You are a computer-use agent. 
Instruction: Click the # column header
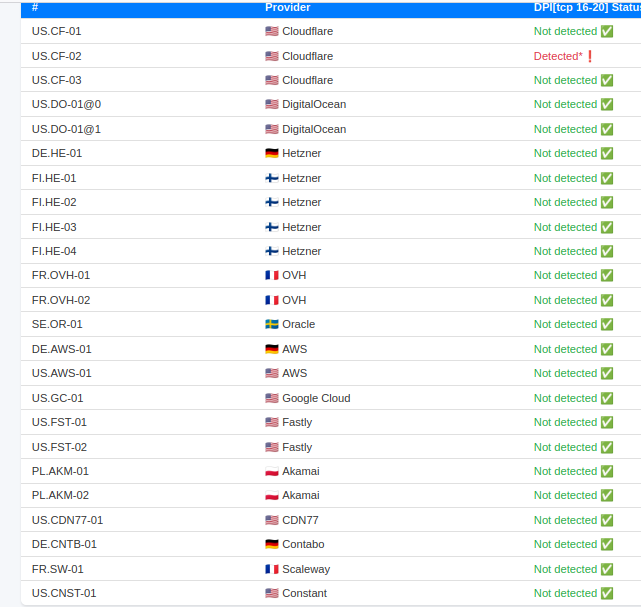pos(35,7)
